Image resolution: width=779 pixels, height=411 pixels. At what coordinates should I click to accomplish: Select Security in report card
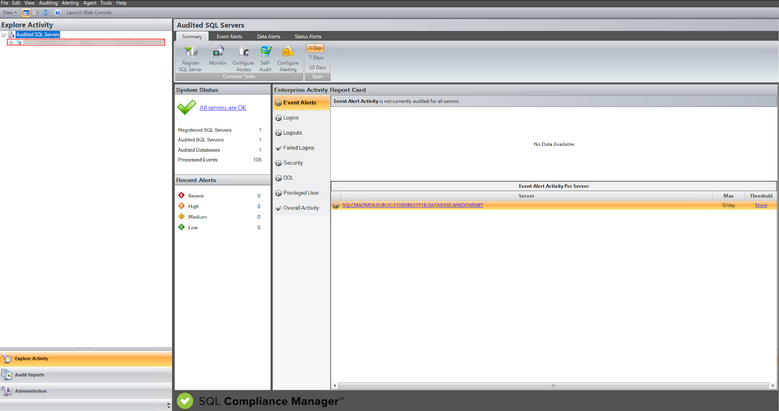301,163
